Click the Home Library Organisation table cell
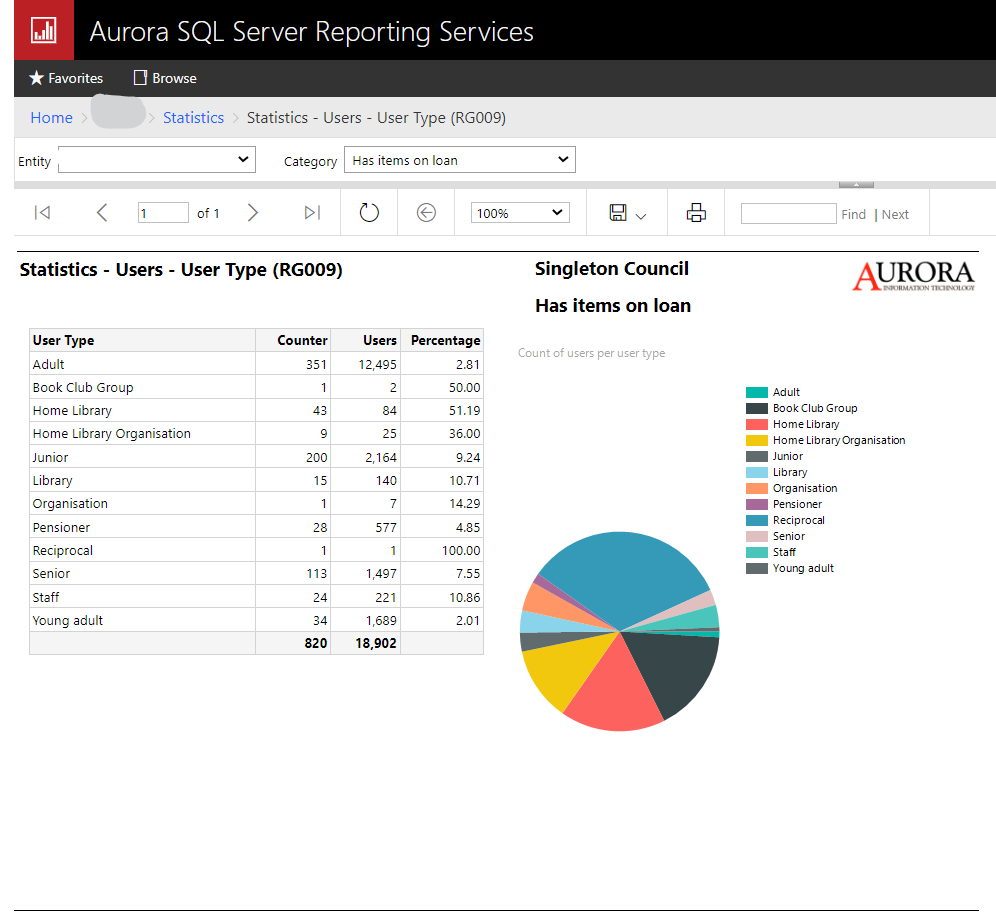Image resolution: width=996 pixels, height=915 pixels. pos(142,433)
